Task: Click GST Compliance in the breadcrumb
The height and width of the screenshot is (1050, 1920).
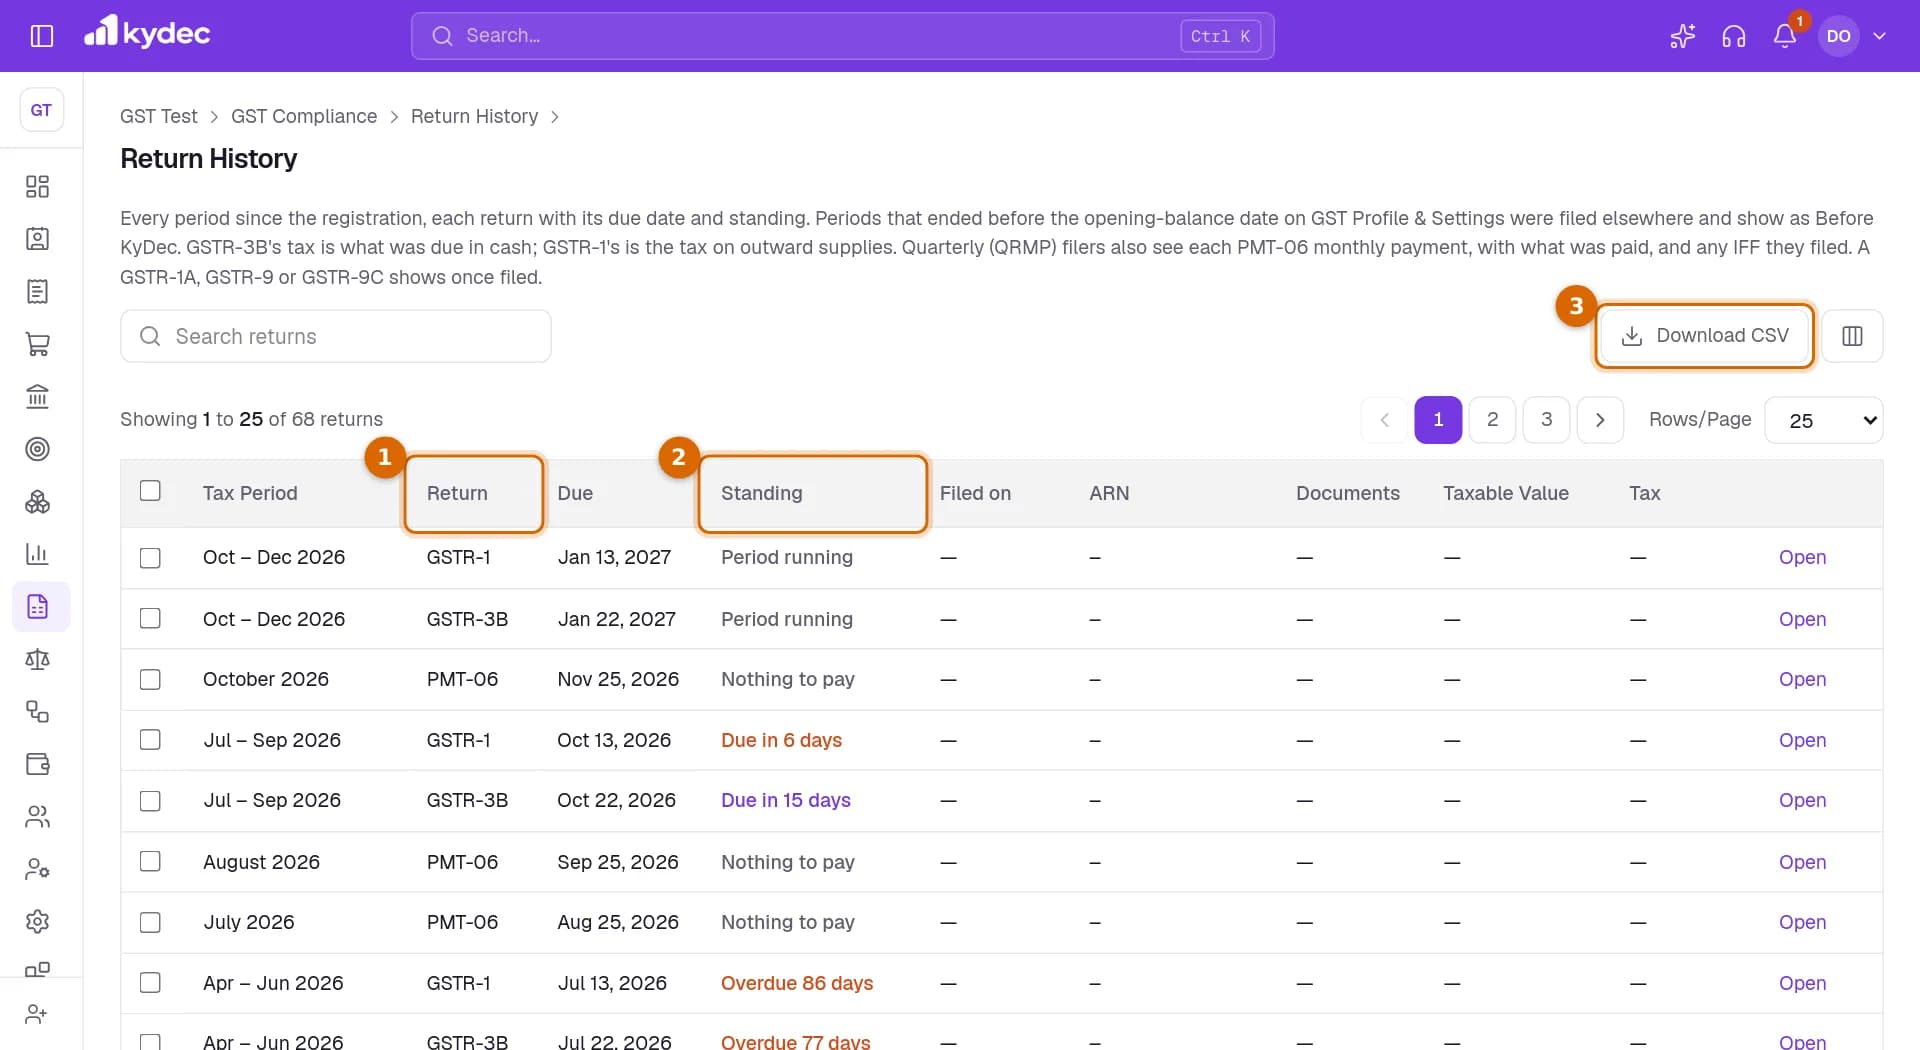Action: coord(304,116)
